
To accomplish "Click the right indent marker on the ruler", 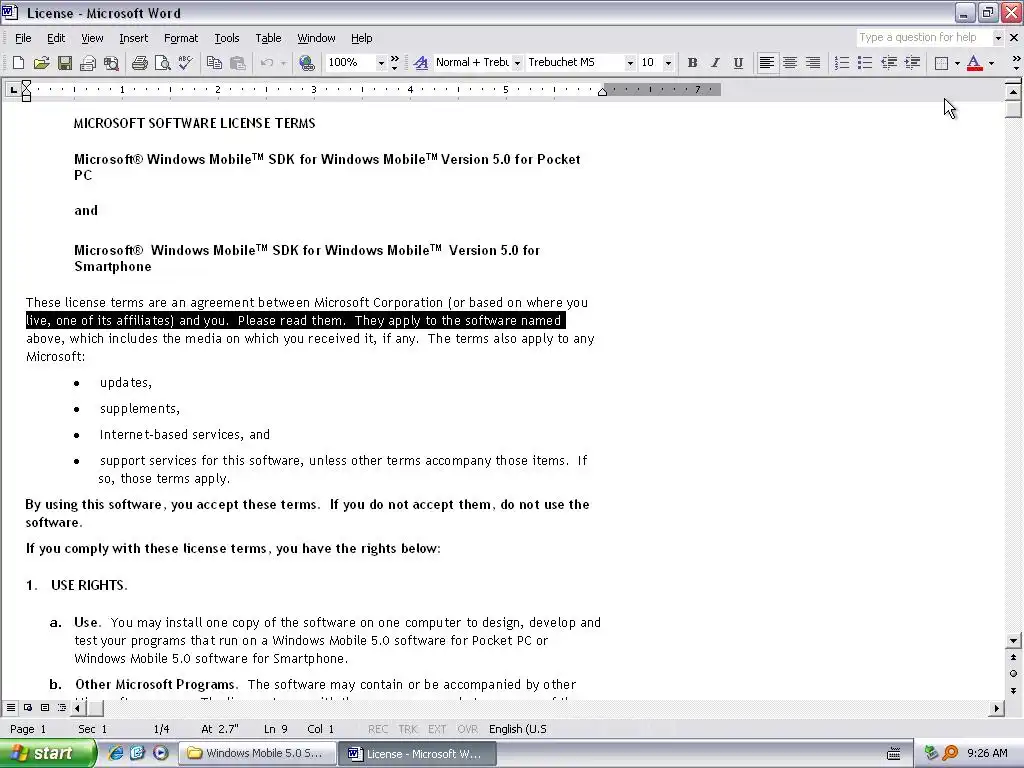I will 603,92.
